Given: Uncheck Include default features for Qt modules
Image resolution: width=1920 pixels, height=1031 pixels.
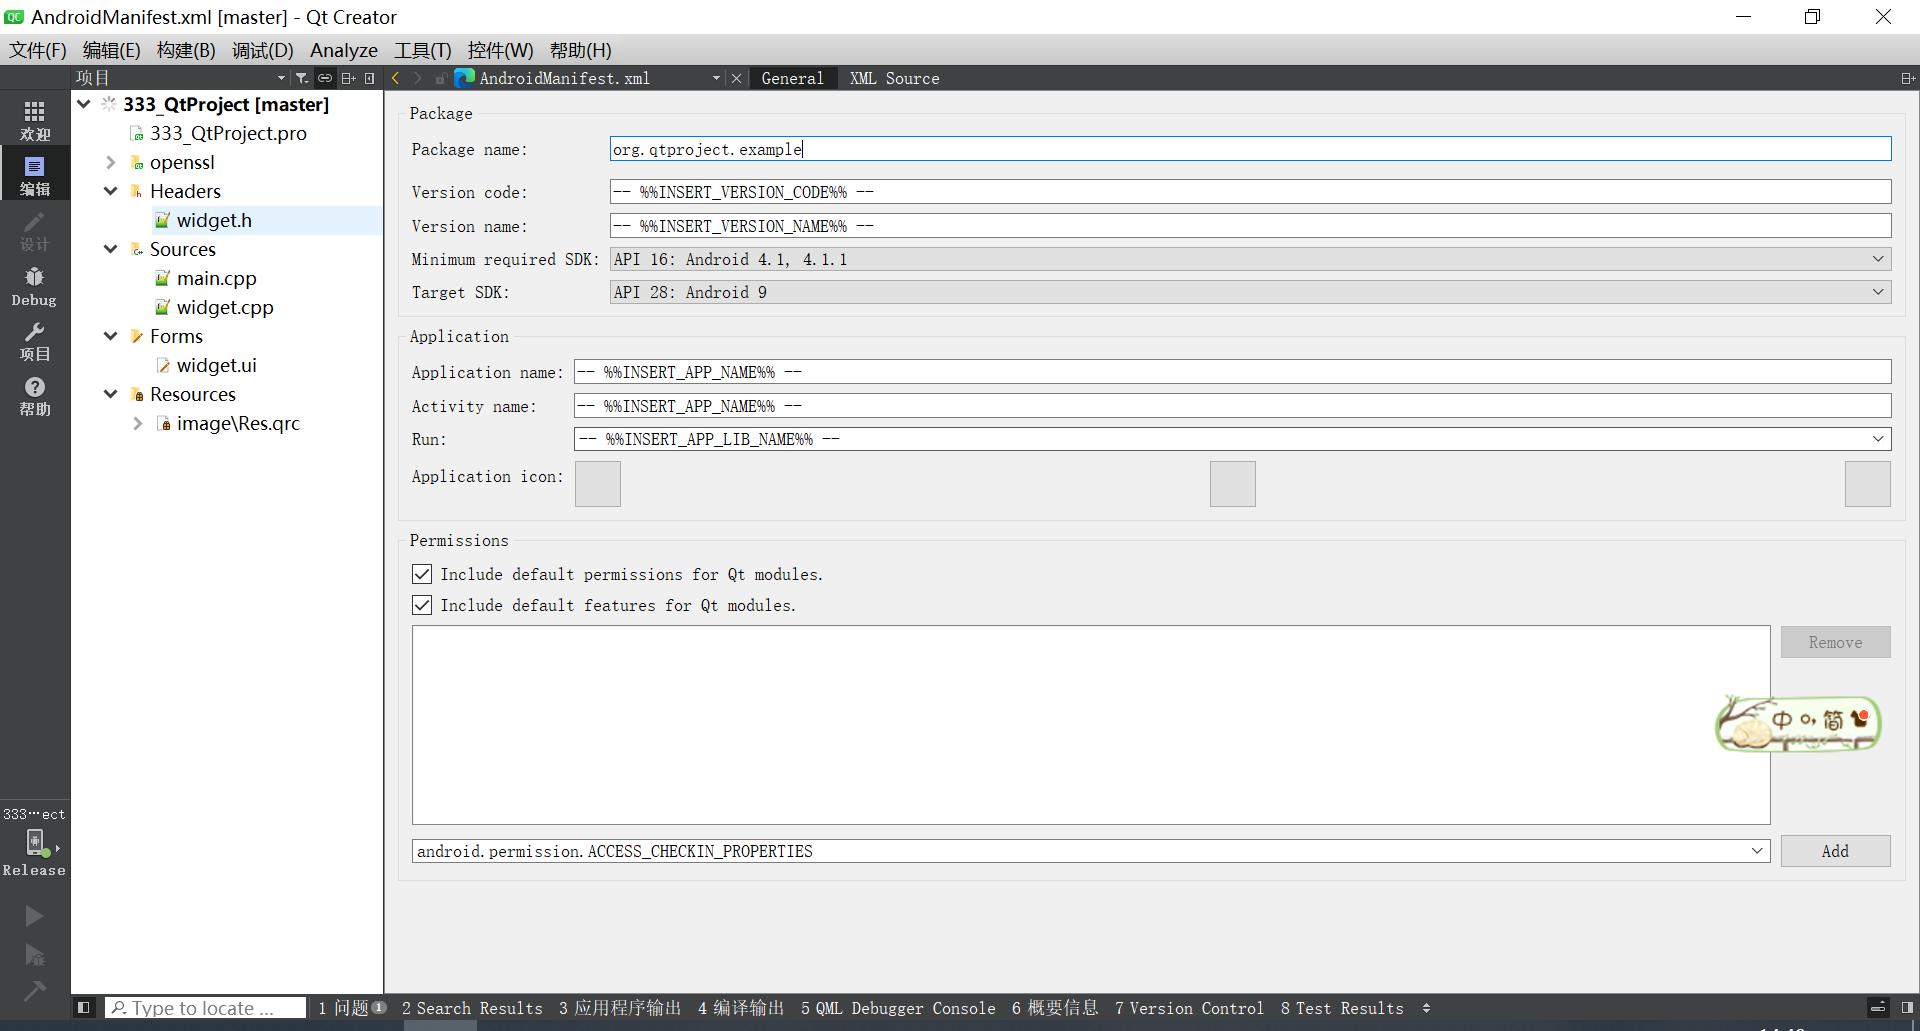Looking at the screenshot, I should pyautogui.click(x=422, y=605).
